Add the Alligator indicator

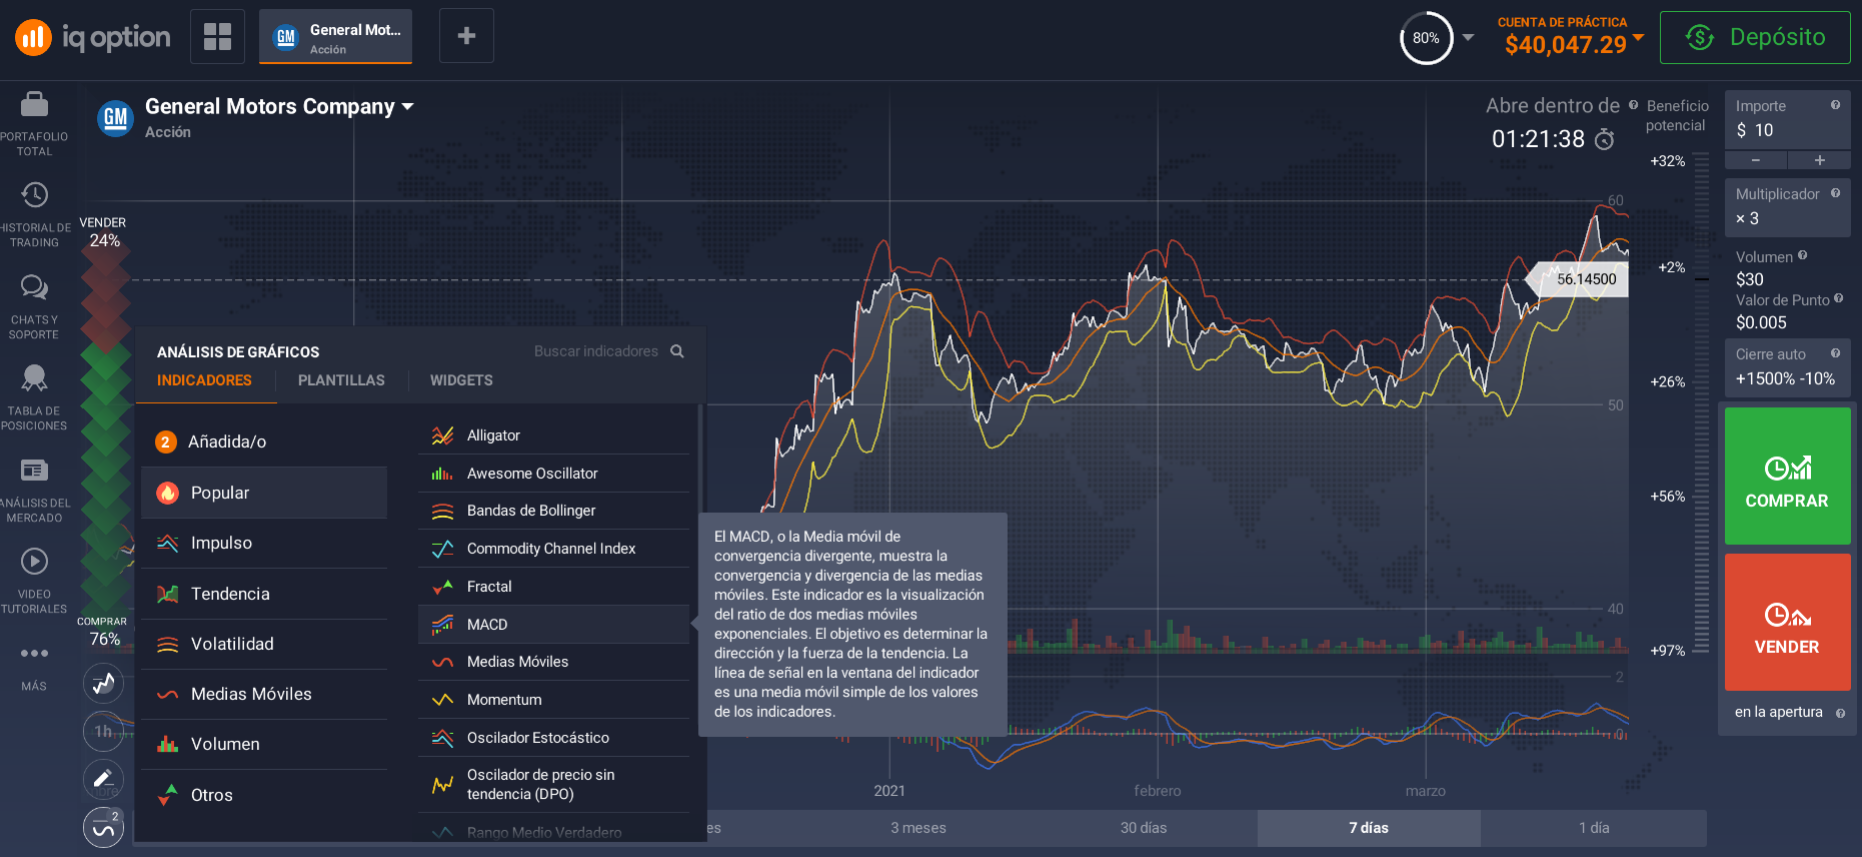554,435
